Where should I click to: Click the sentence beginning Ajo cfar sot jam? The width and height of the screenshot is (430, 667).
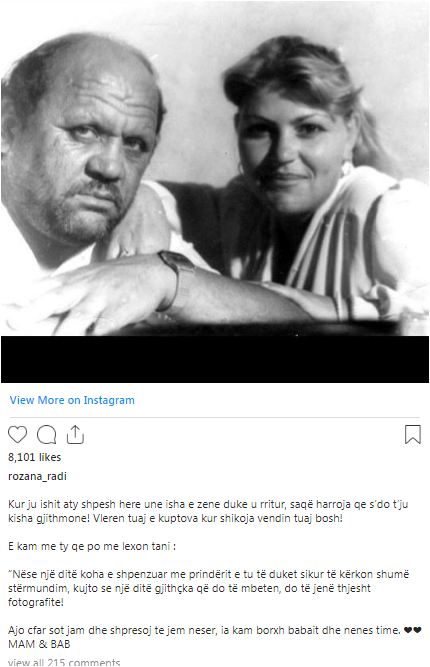tap(204, 630)
